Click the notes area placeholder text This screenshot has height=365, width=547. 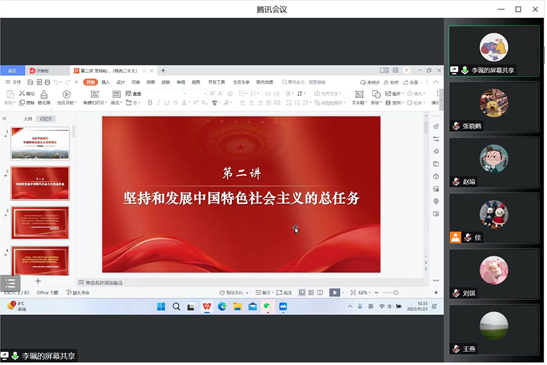(x=104, y=283)
